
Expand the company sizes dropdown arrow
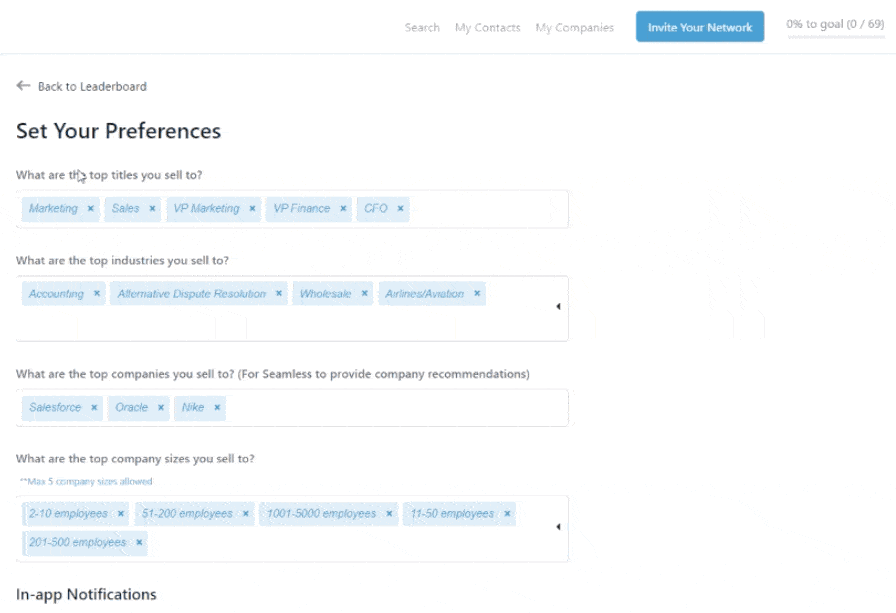[x=558, y=527]
